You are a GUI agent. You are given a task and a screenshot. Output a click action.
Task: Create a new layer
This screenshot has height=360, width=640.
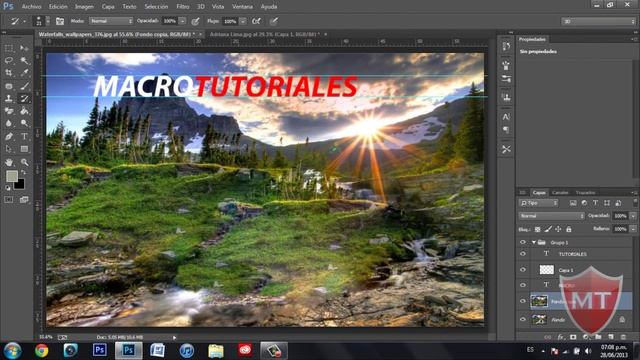click(611, 337)
